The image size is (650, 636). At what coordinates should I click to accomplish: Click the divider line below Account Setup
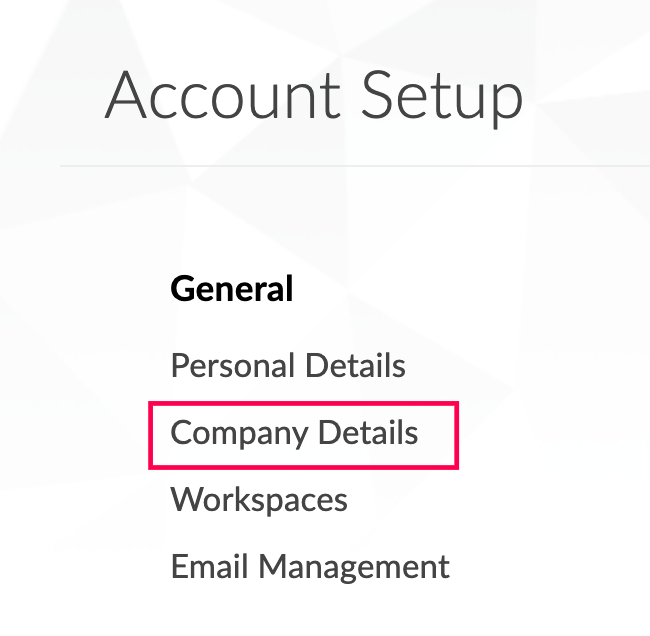click(x=355, y=166)
